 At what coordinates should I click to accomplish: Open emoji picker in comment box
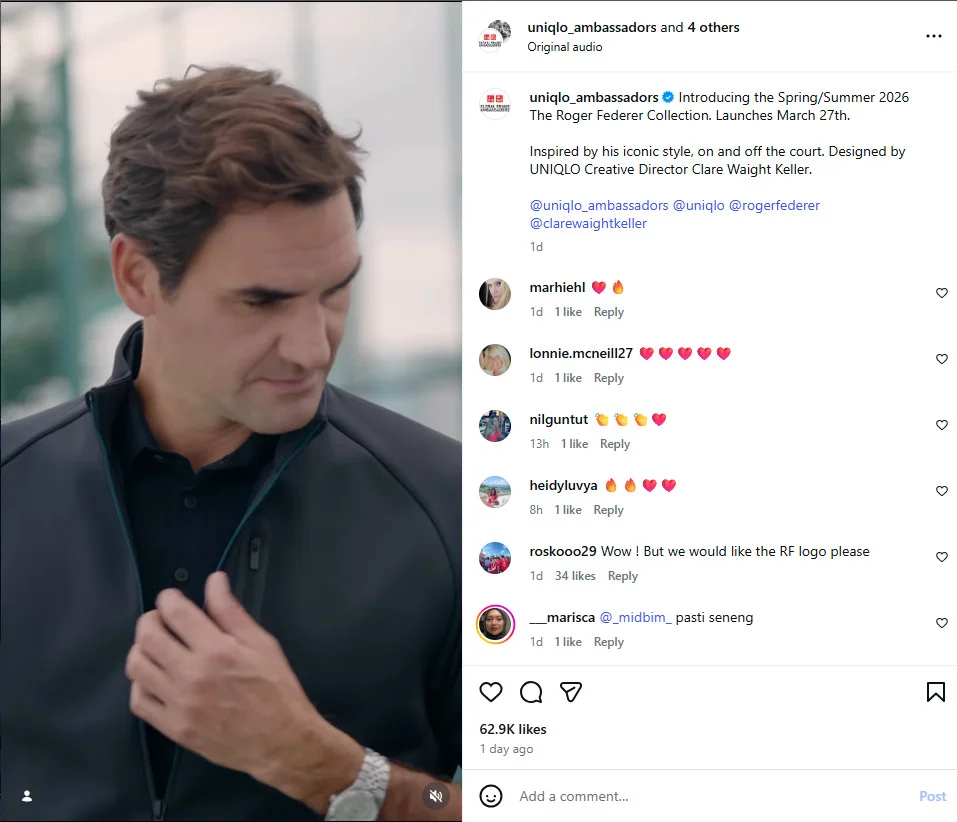(491, 796)
